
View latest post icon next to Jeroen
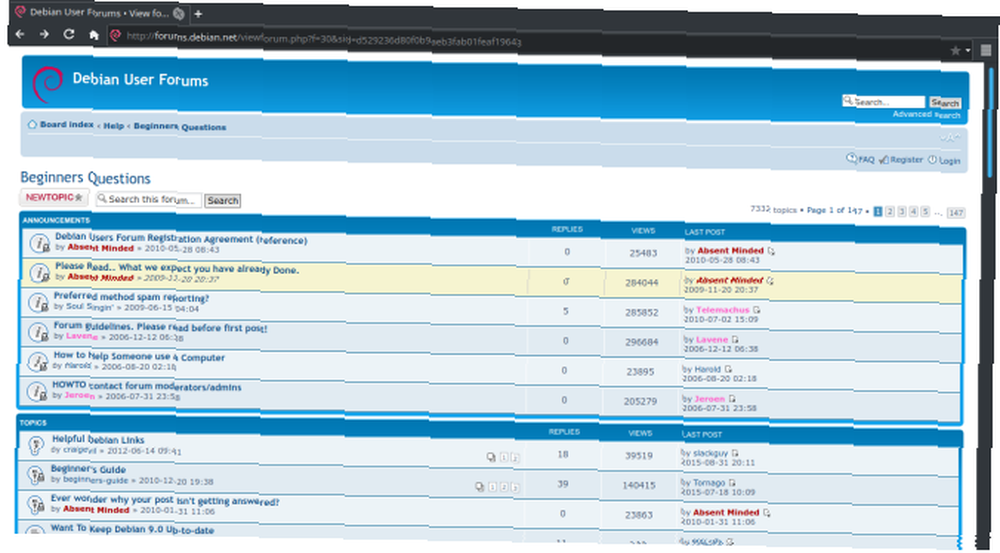[x=732, y=399]
